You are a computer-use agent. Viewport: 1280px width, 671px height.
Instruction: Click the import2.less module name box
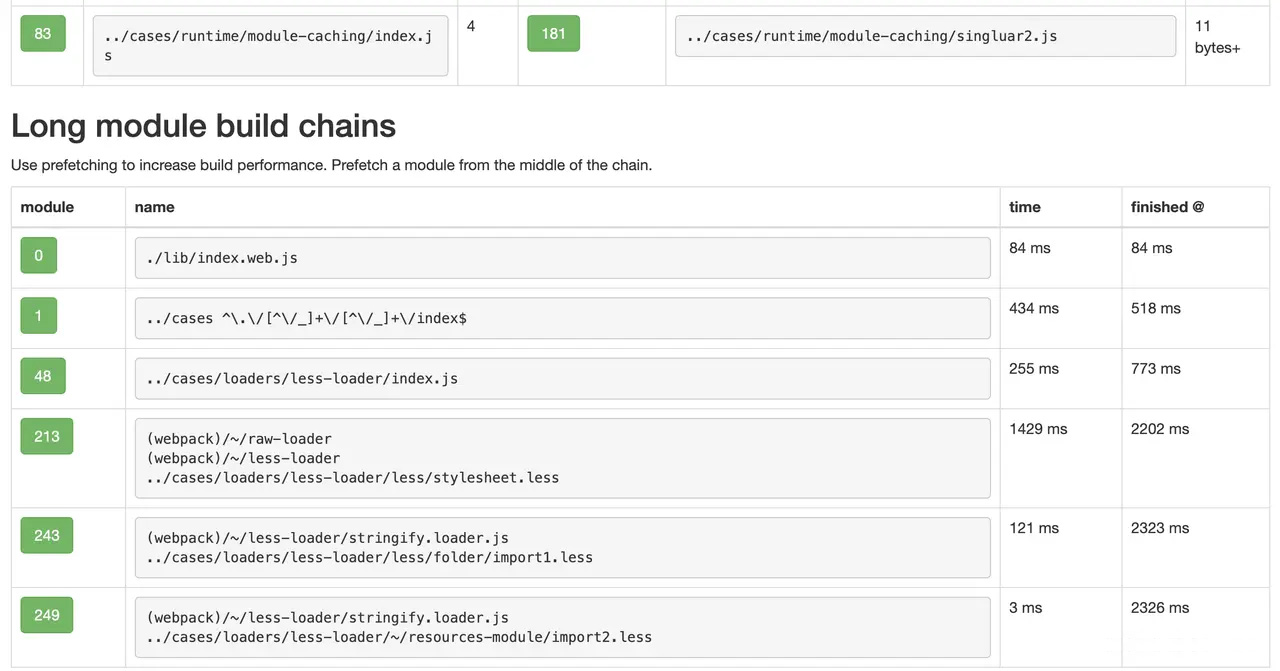(562, 627)
